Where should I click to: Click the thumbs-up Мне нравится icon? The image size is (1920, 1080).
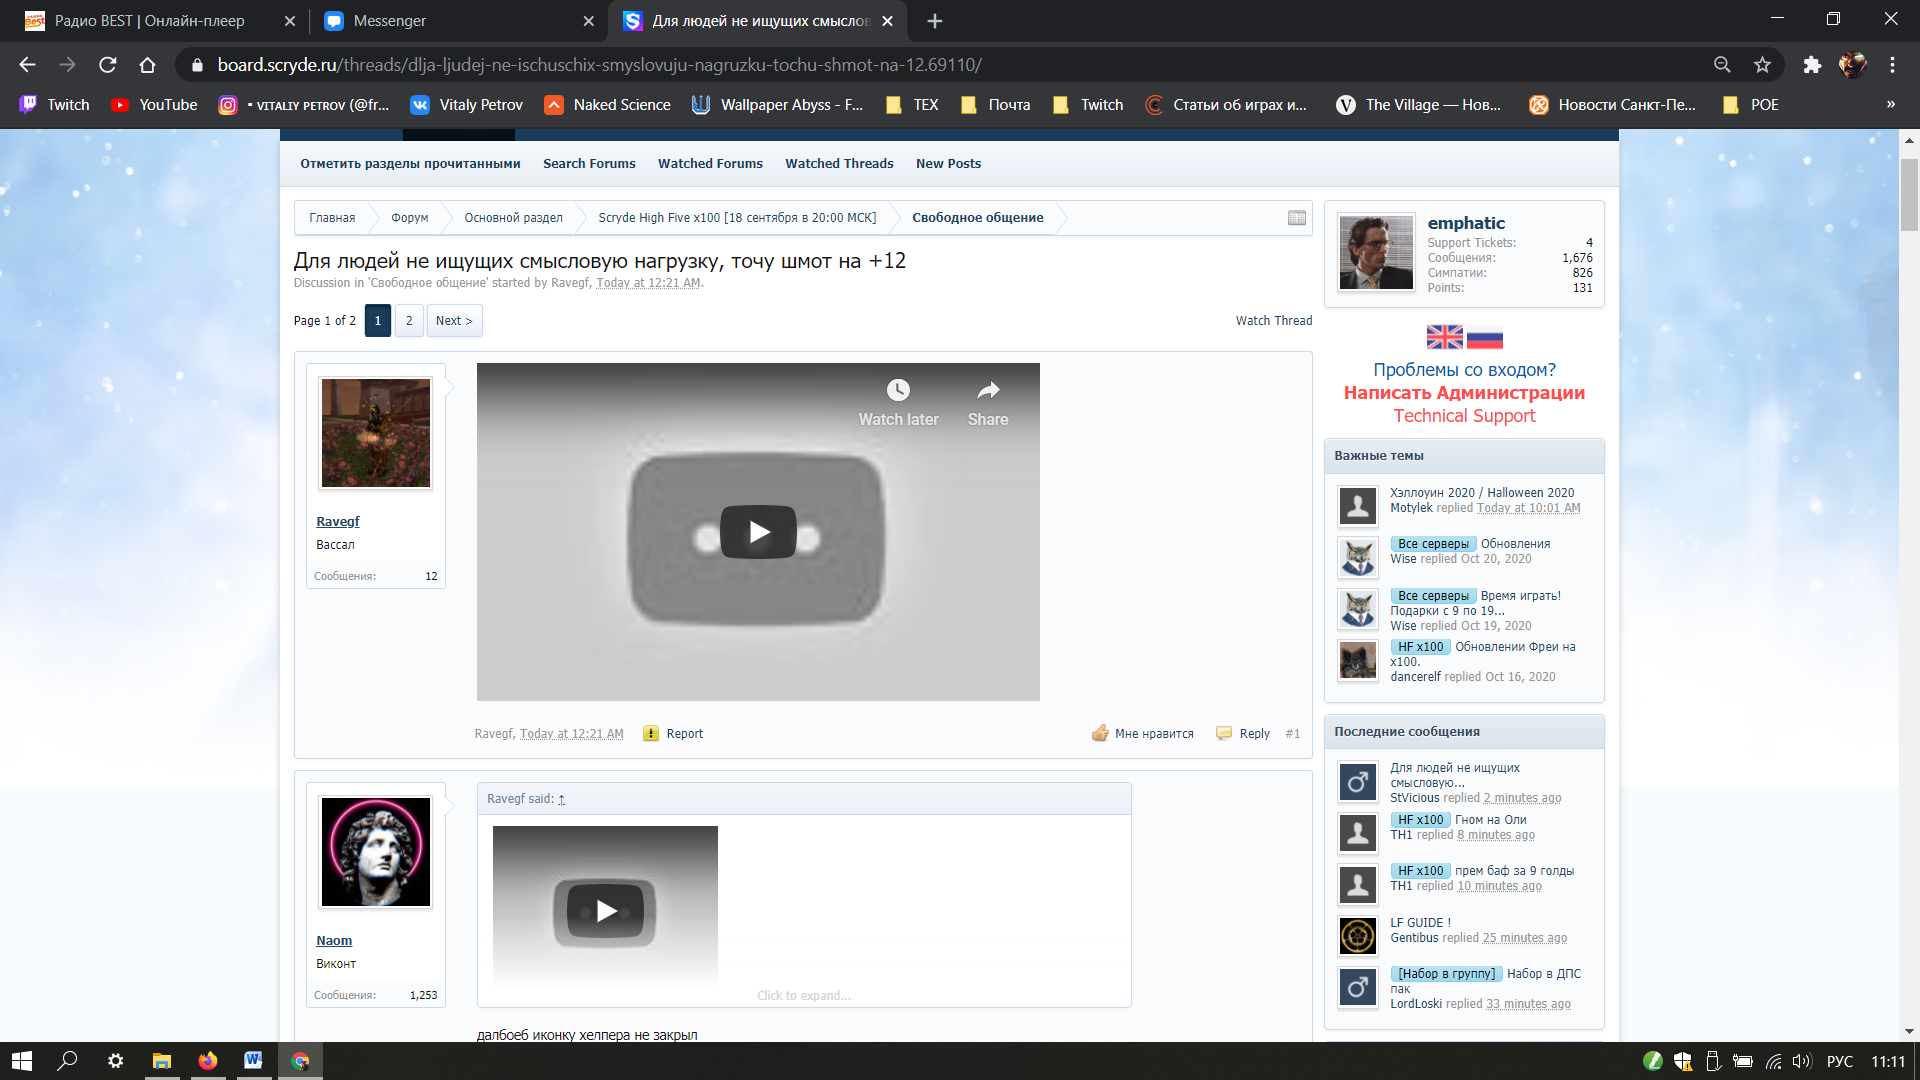1100,733
